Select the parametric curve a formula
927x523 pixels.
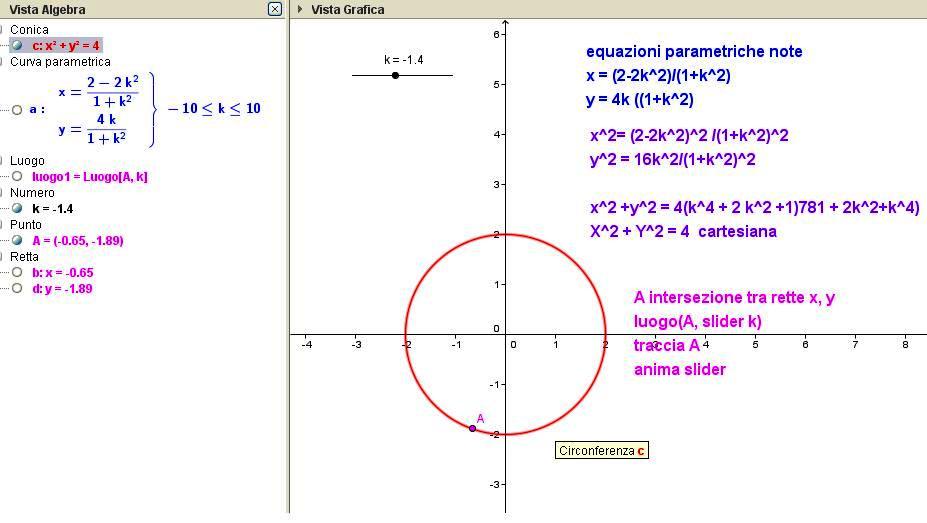tap(106, 110)
